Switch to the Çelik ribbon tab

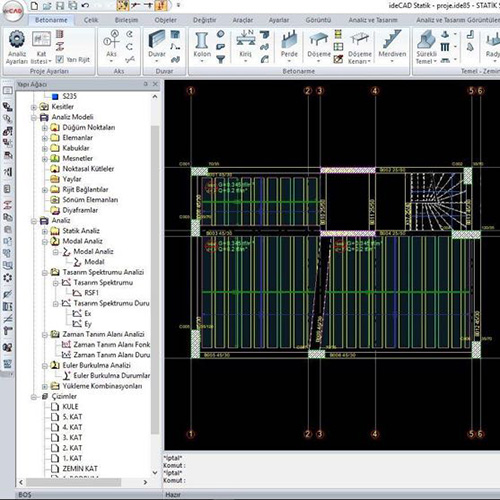coord(91,20)
